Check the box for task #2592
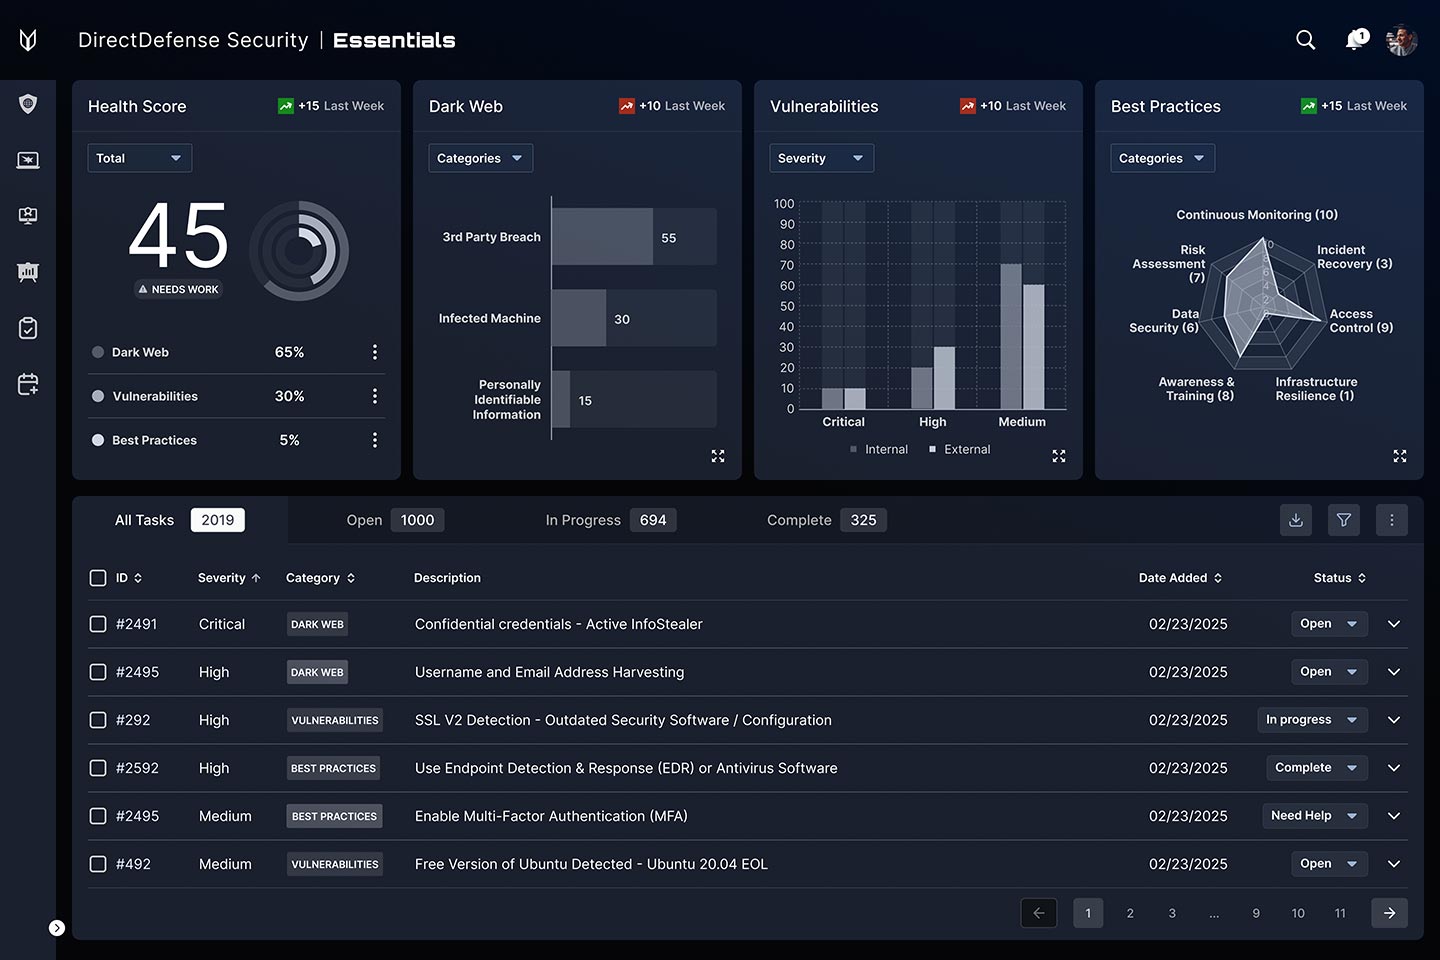 click(98, 768)
